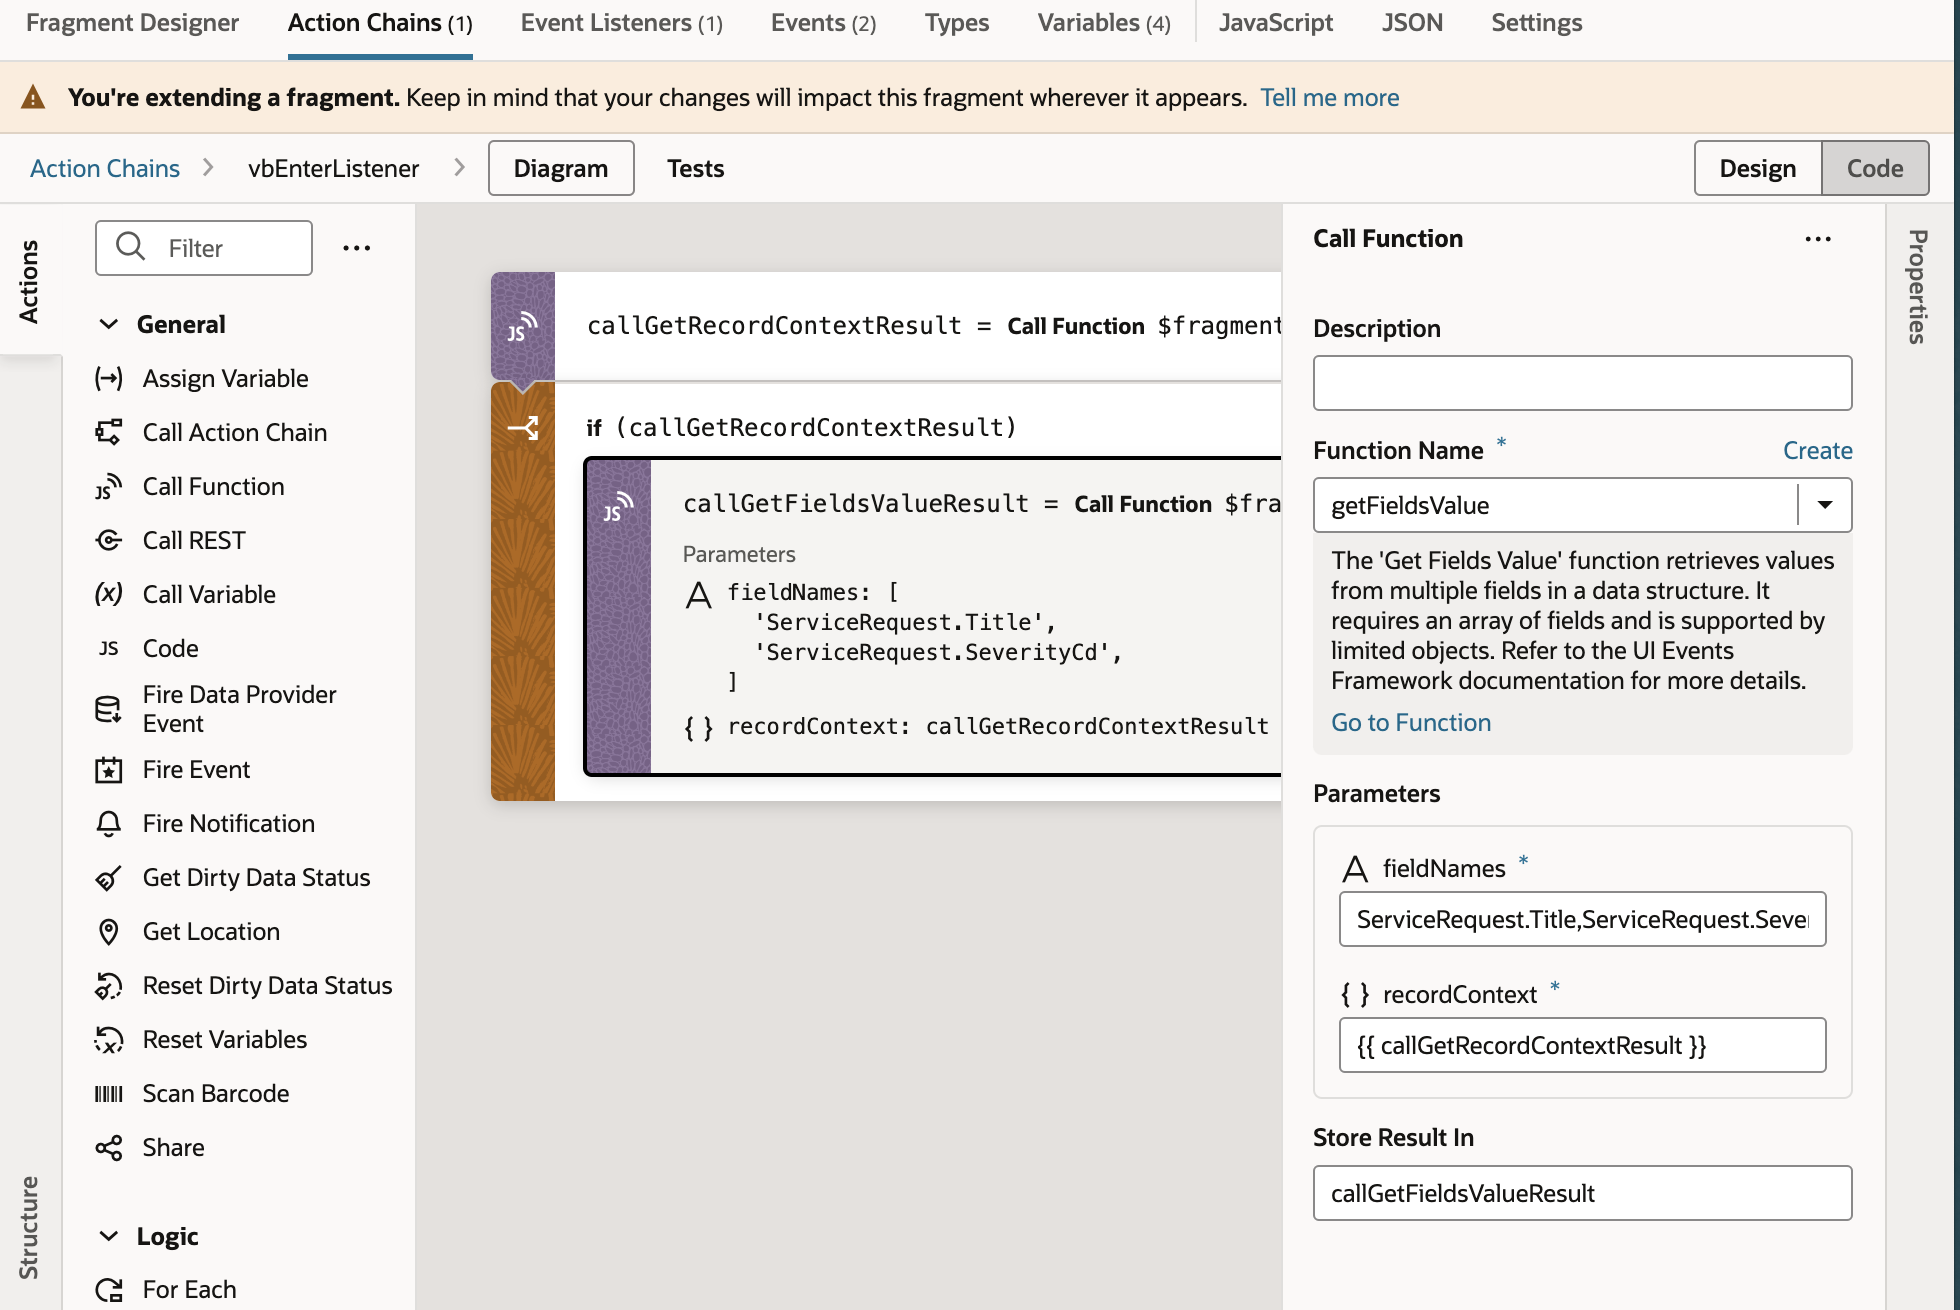
Task: Click the Fire Event action icon
Action: [110, 768]
